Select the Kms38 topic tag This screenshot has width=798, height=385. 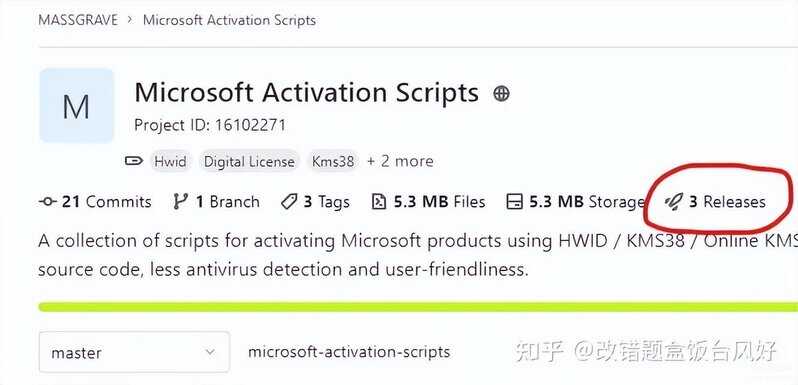[332, 161]
